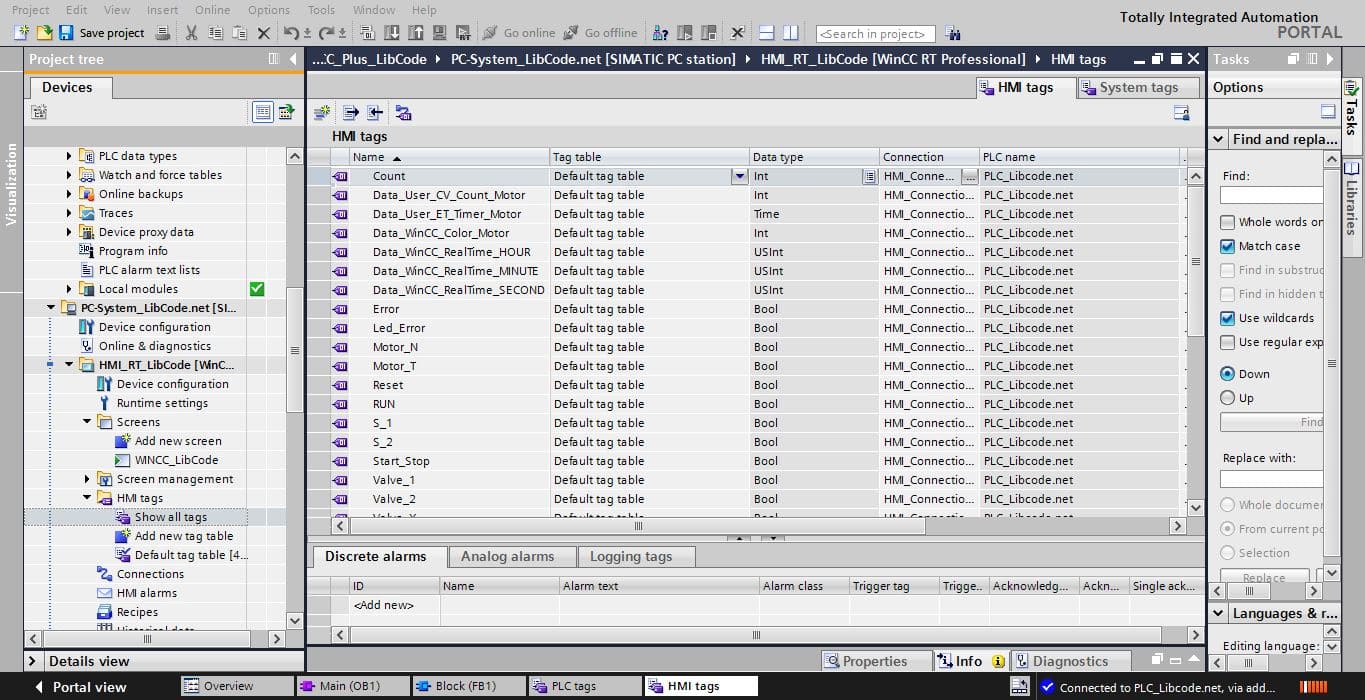Viewport: 1365px width, 700px height.
Task: Collapse the Find and replace section
Action: [1219, 139]
